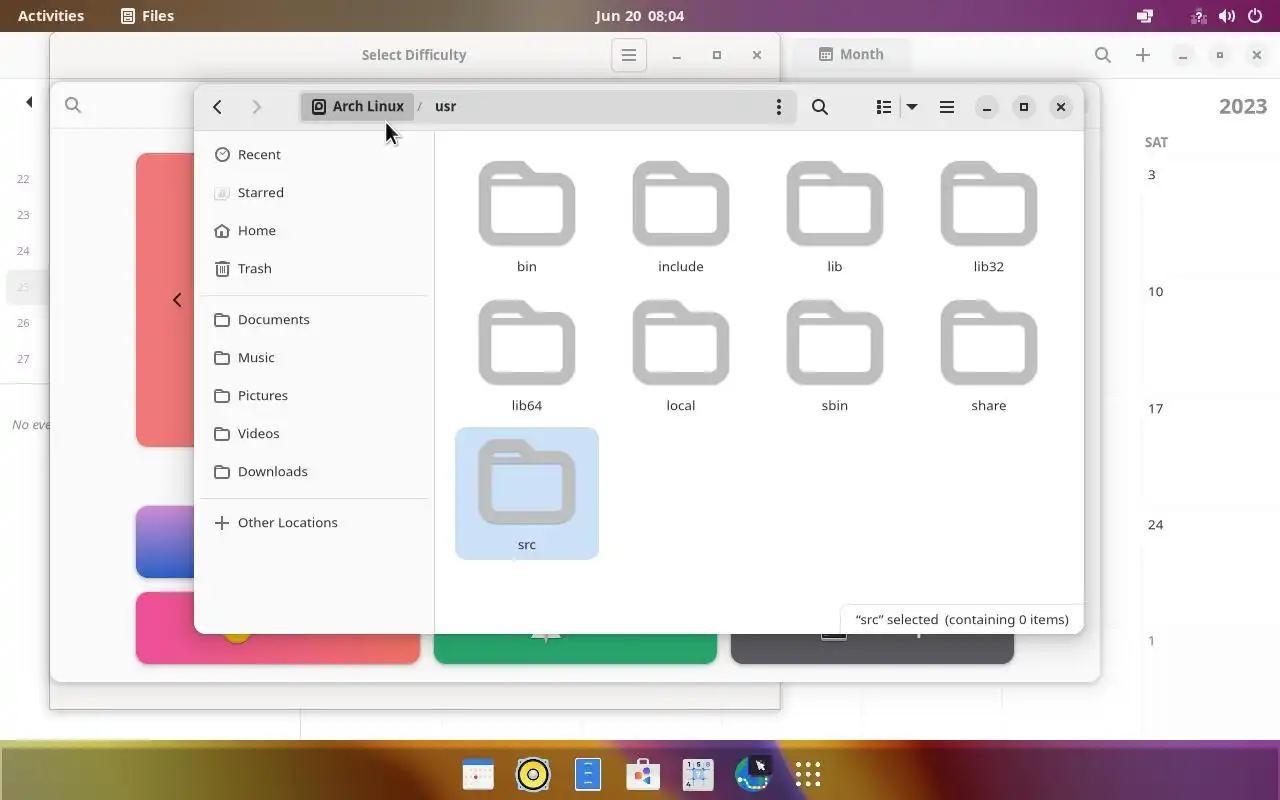The height and width of the screenshot is (800, 1280).
Task: Add a new Calendar event
Action: pos(1142,55)
